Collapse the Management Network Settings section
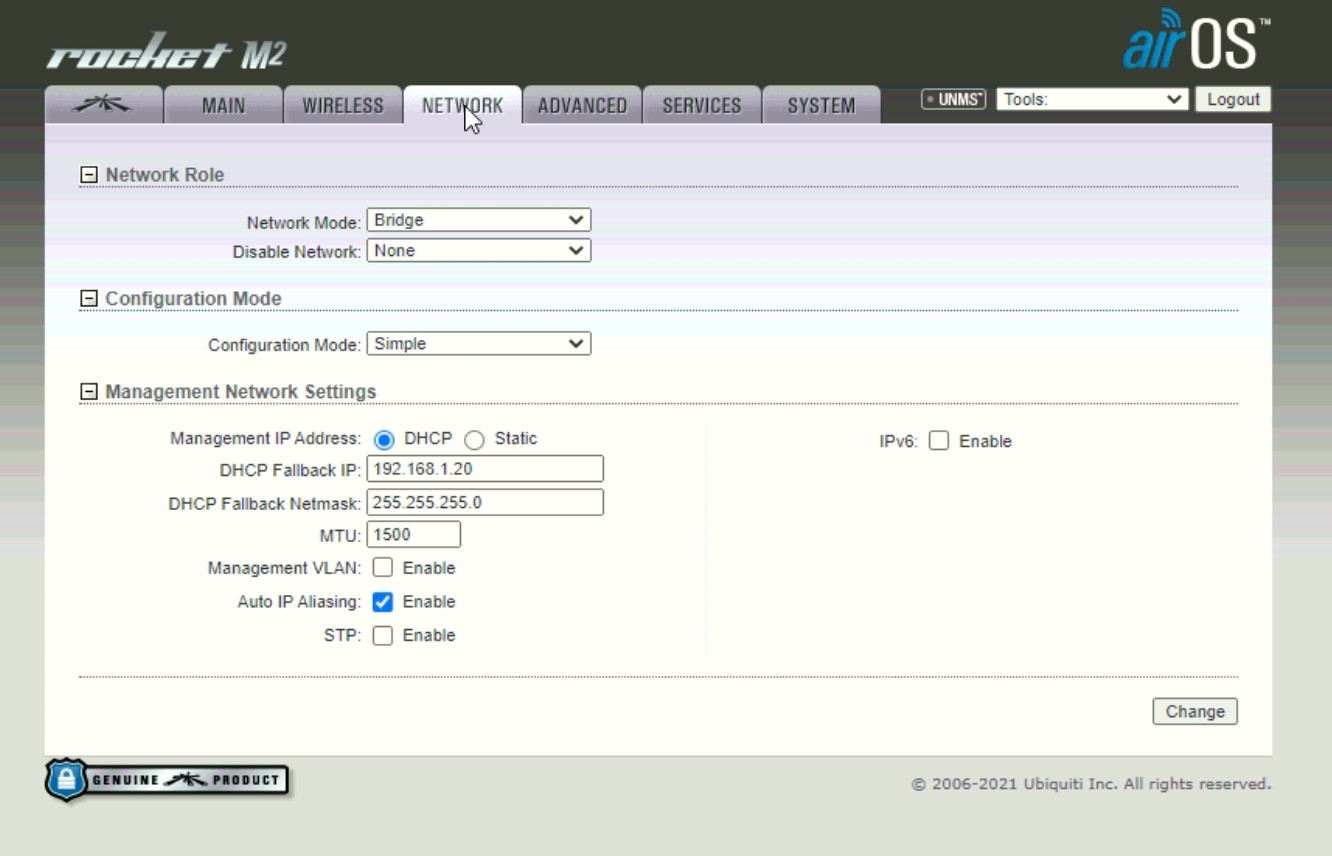 [89, 392]
